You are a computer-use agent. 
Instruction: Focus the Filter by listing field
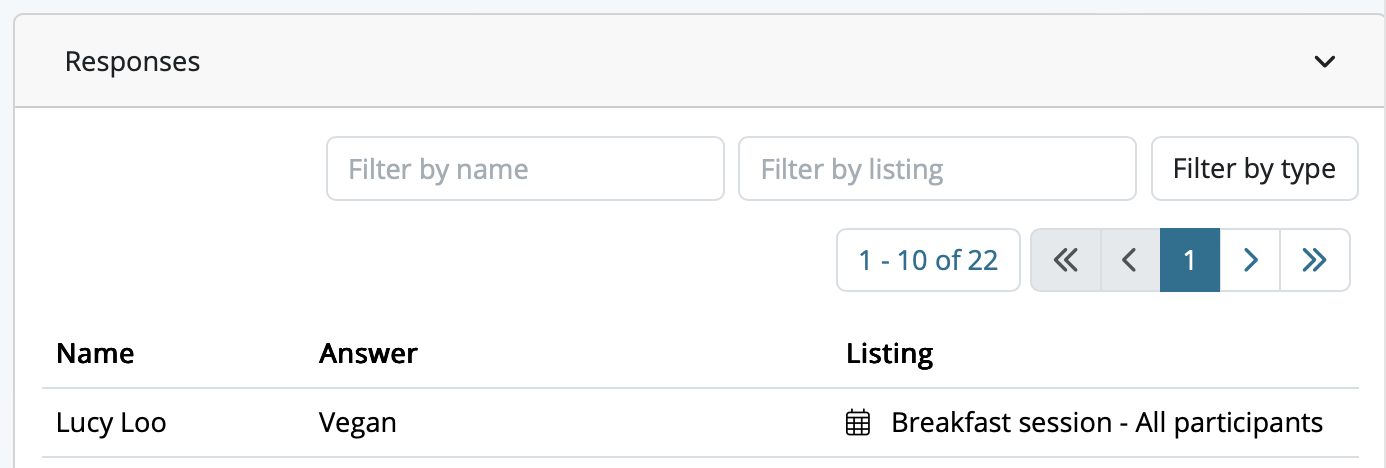tap(937, 169)
